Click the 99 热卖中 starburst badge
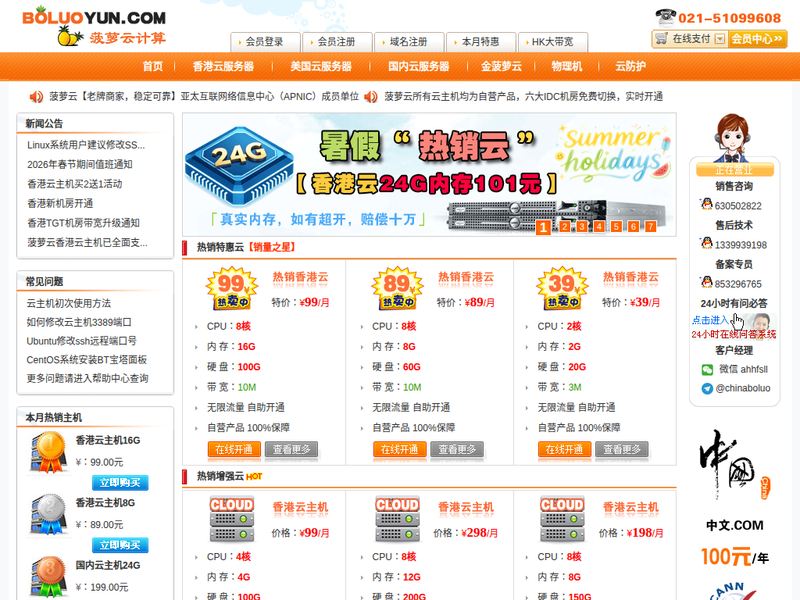800x600 pixels. click(232, 288)
